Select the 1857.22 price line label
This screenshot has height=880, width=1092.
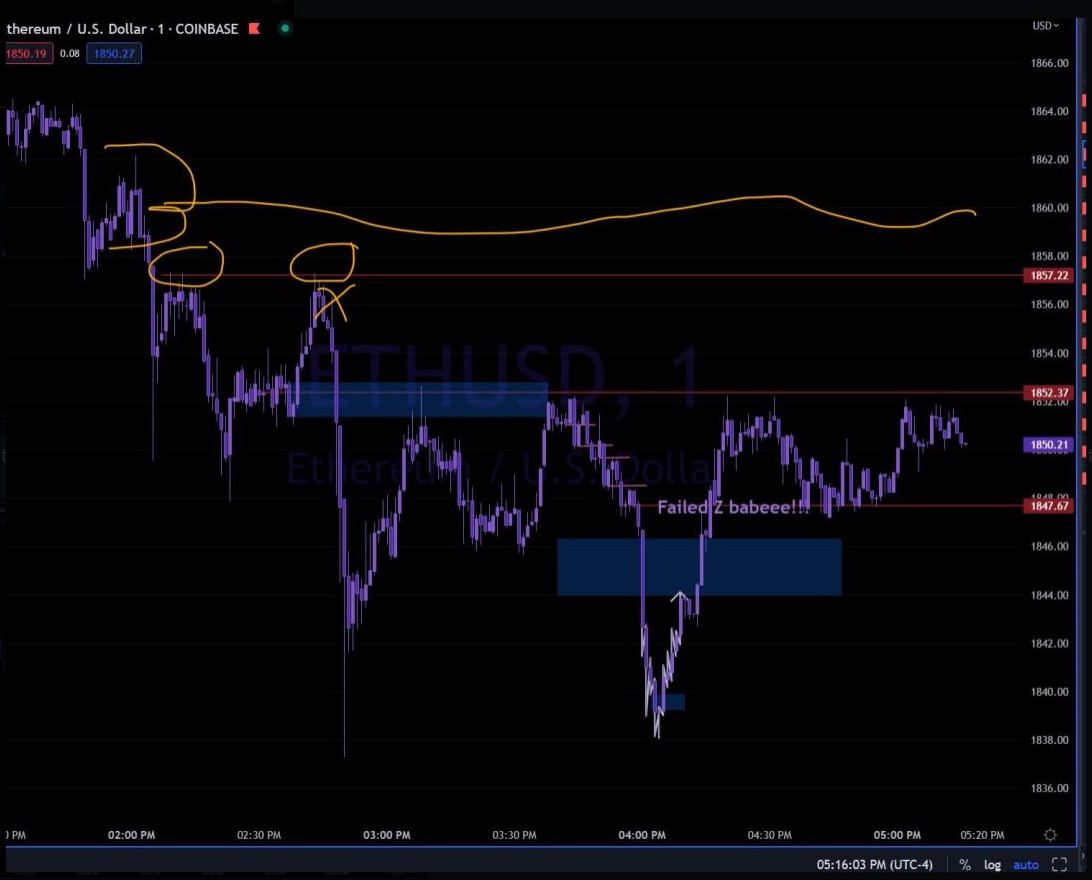pos(1048,276)
